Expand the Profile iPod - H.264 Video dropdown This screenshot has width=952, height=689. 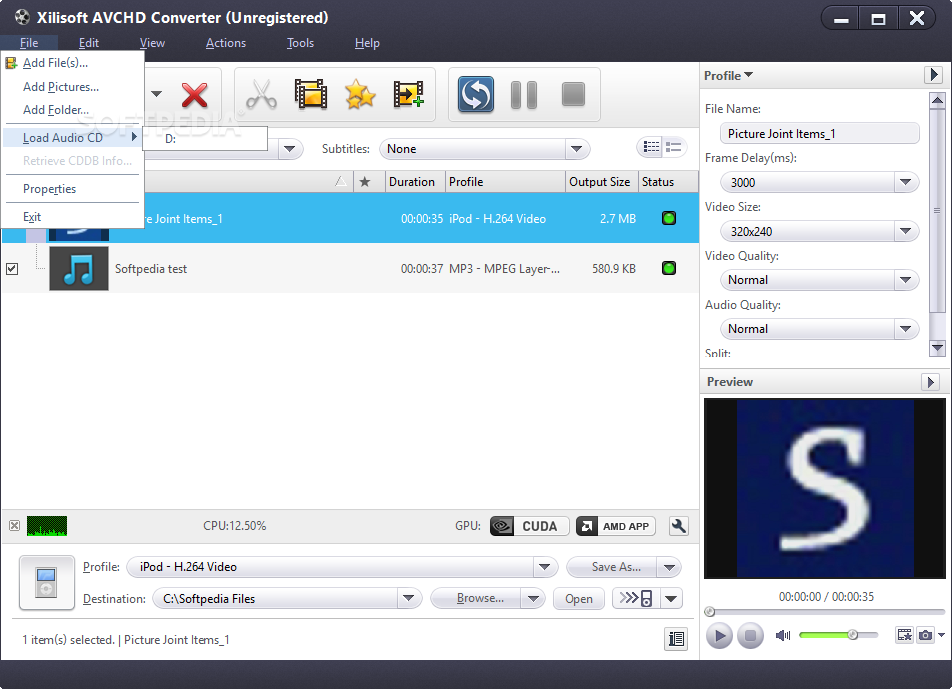pos(545,566)
